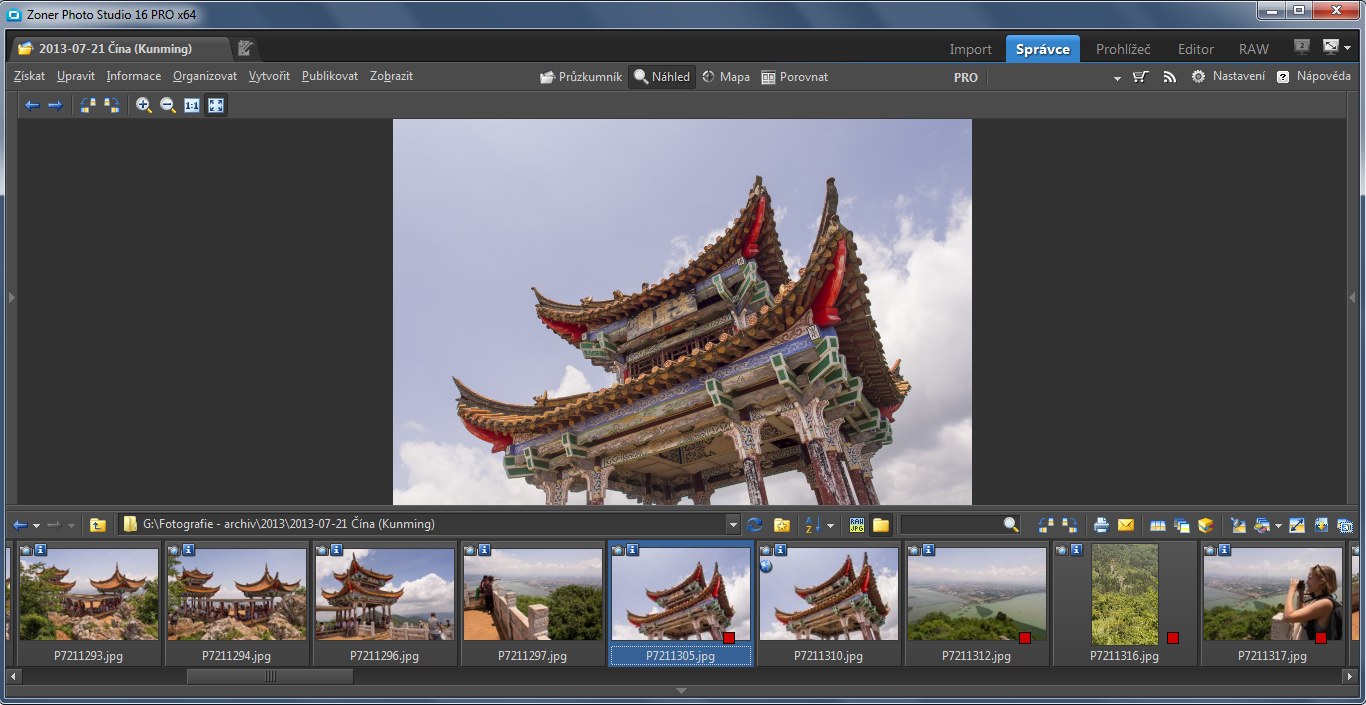Open the Zobrazit menu
1366x705 pixels.
pos(391,76)
